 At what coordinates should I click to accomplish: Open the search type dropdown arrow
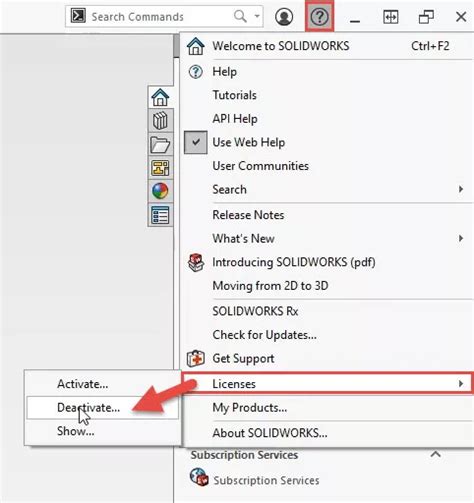point(257,16)
